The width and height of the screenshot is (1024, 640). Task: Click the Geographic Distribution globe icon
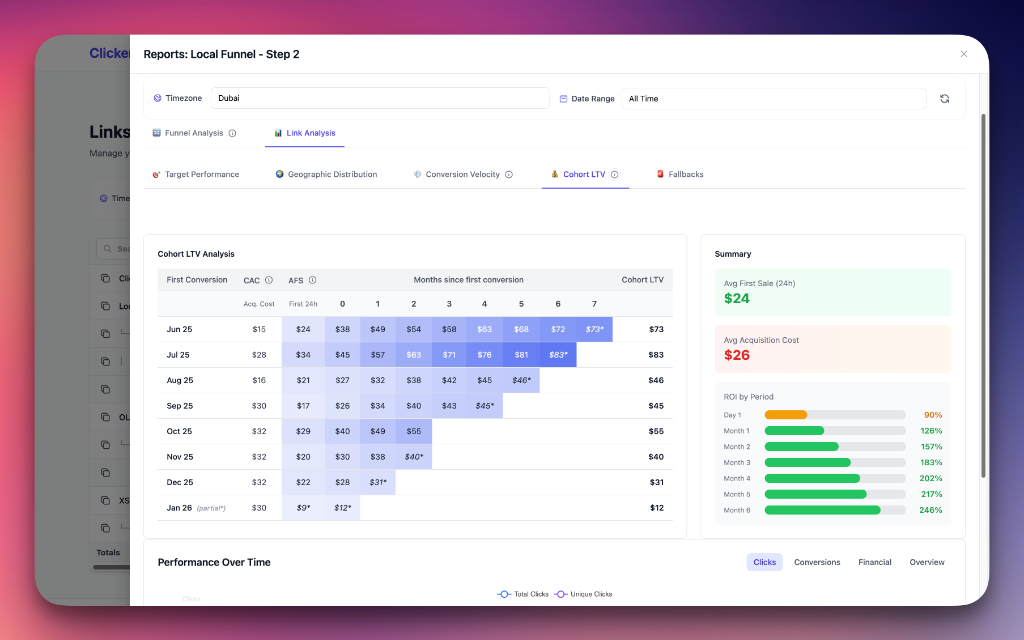point(279,174)
